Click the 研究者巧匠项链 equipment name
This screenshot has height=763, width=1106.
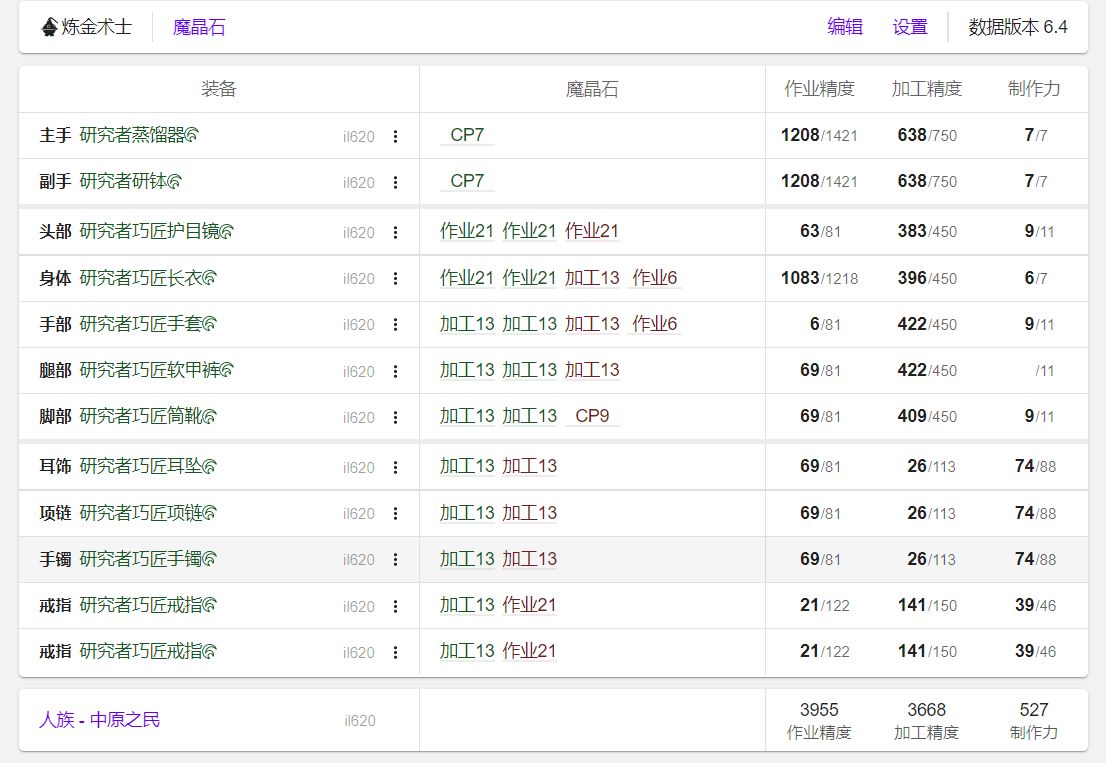[x=141, y=513]
